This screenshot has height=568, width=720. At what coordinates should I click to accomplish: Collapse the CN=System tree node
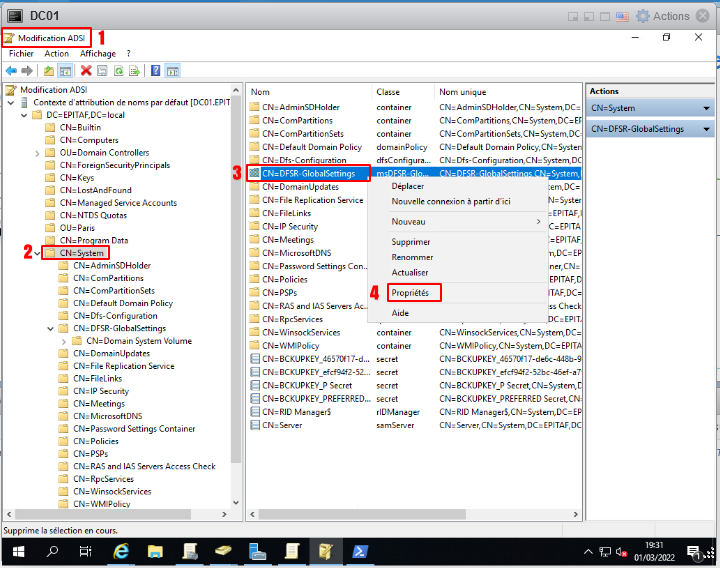[x=38, y=254]
